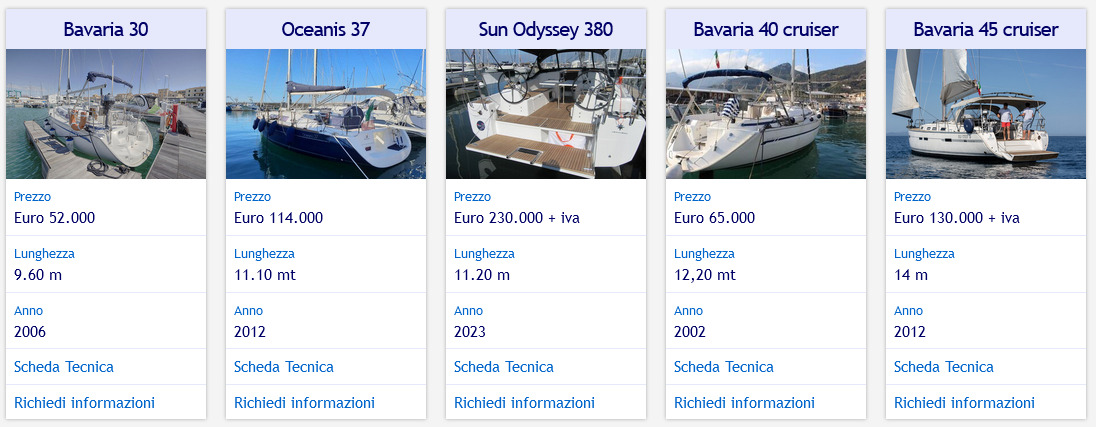The width and height of the screenshot is (1096, 427).
Task: Click the Sun Odyssey 380 title heading
Action: click(x=546, y=29)
